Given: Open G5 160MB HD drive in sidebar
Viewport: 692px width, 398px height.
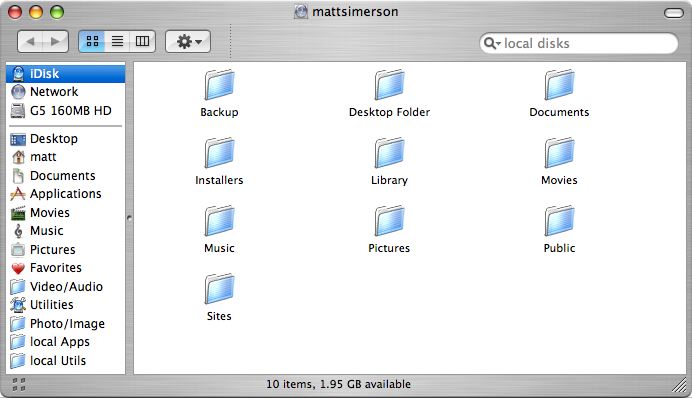Looking at the screenshot, I should (66, 110).
